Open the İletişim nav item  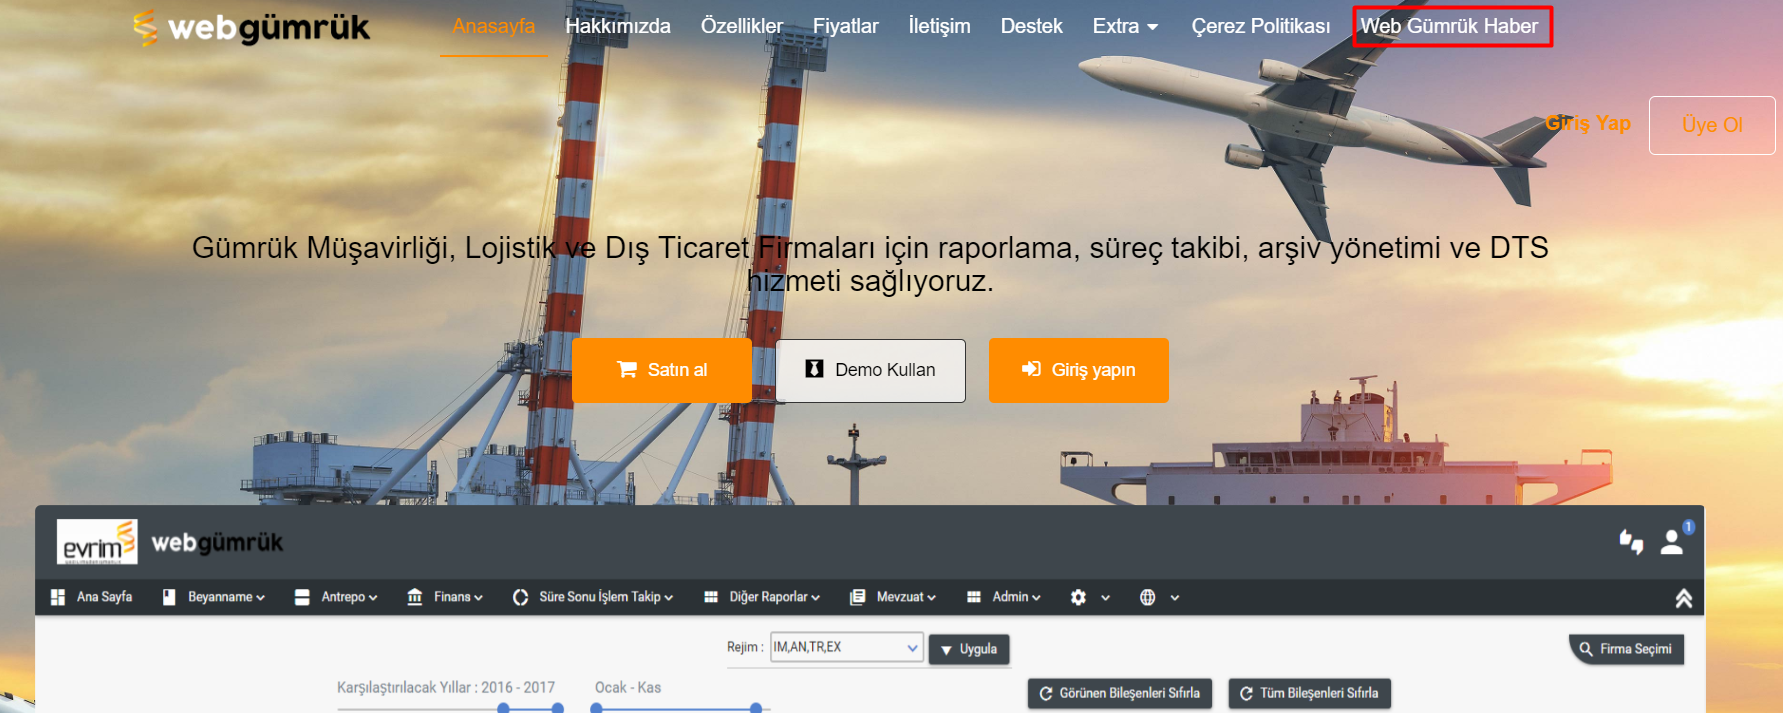[939, 26]
